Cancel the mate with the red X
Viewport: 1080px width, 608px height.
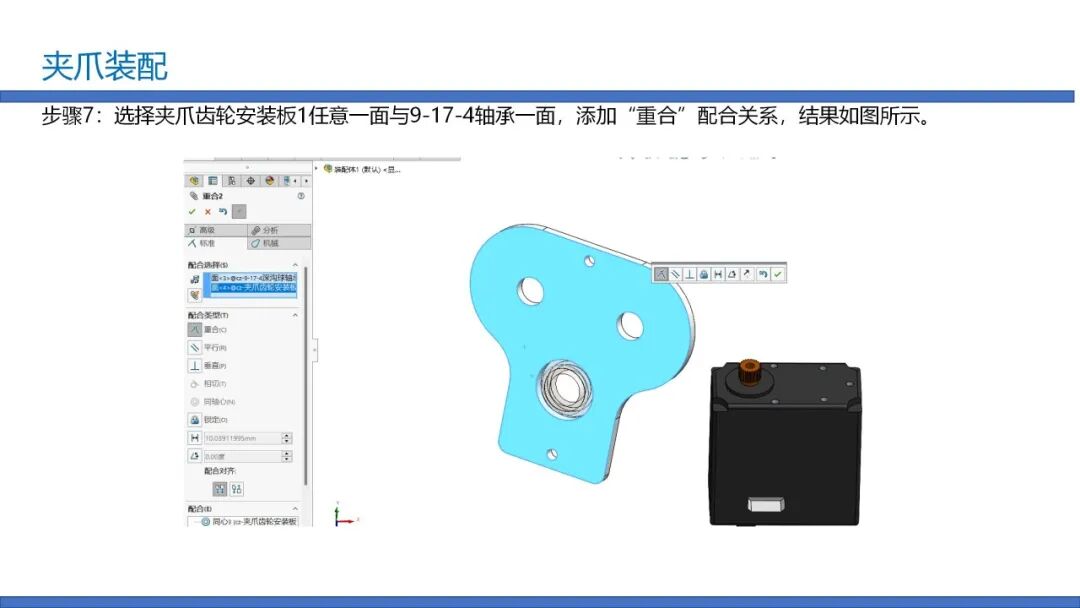tap(207, 211)
